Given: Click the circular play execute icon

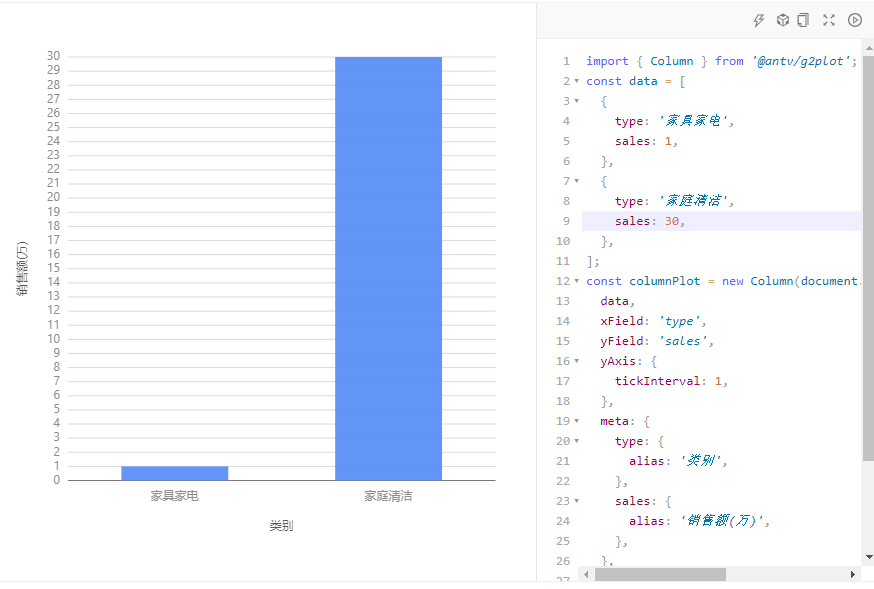Looking at the screenshot, I should [x=854, y=19].
